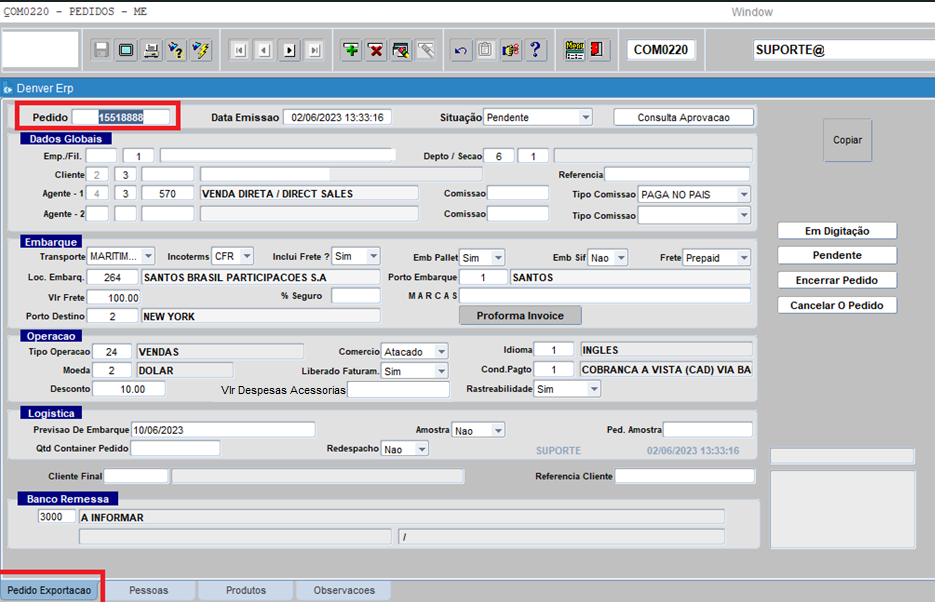Viewport: 935px width, 602px height.
Task: Jump to the last record arrow icon
Action: pos(314,51)
